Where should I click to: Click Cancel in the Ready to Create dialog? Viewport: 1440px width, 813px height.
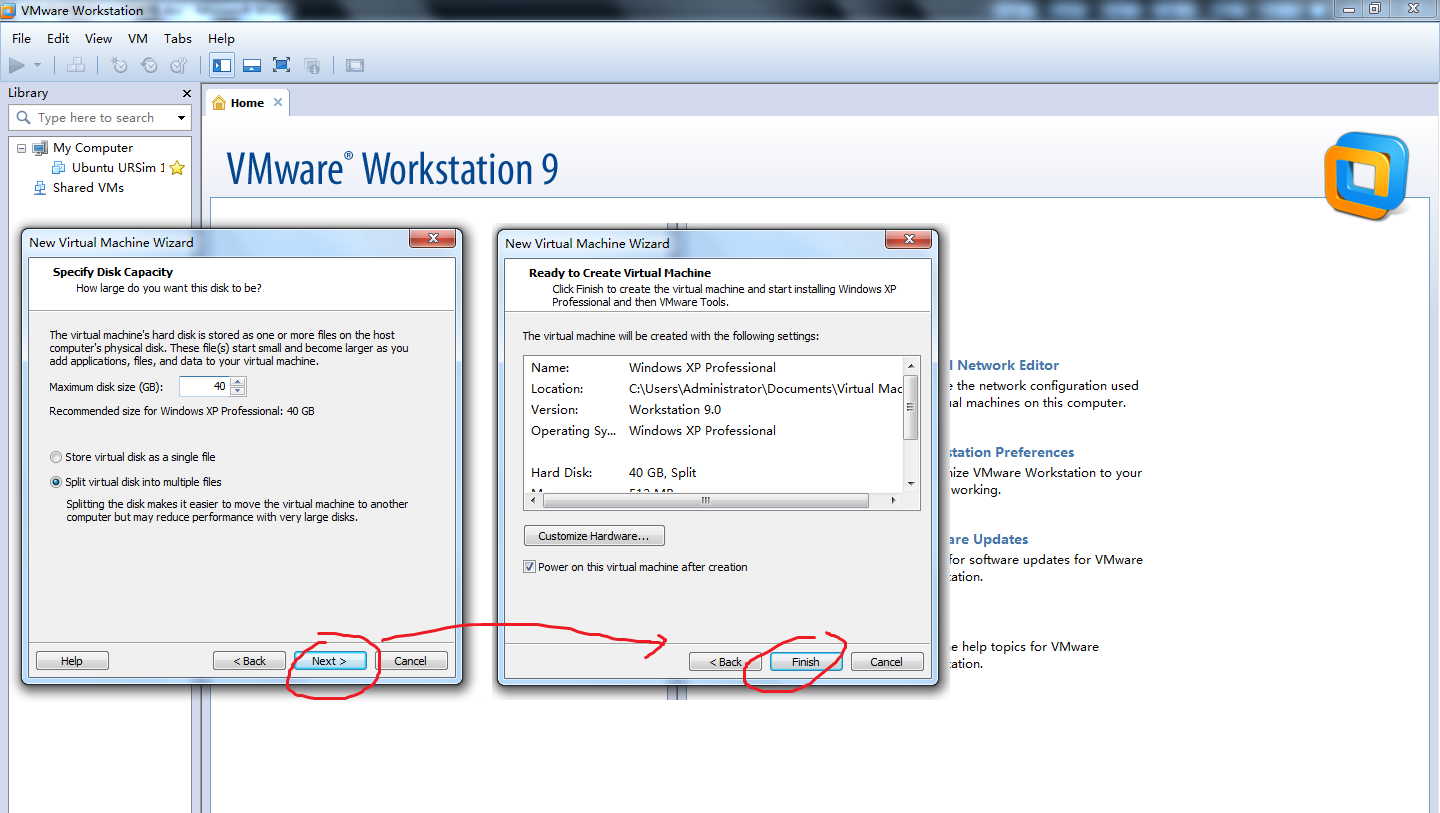pos(886,662)
